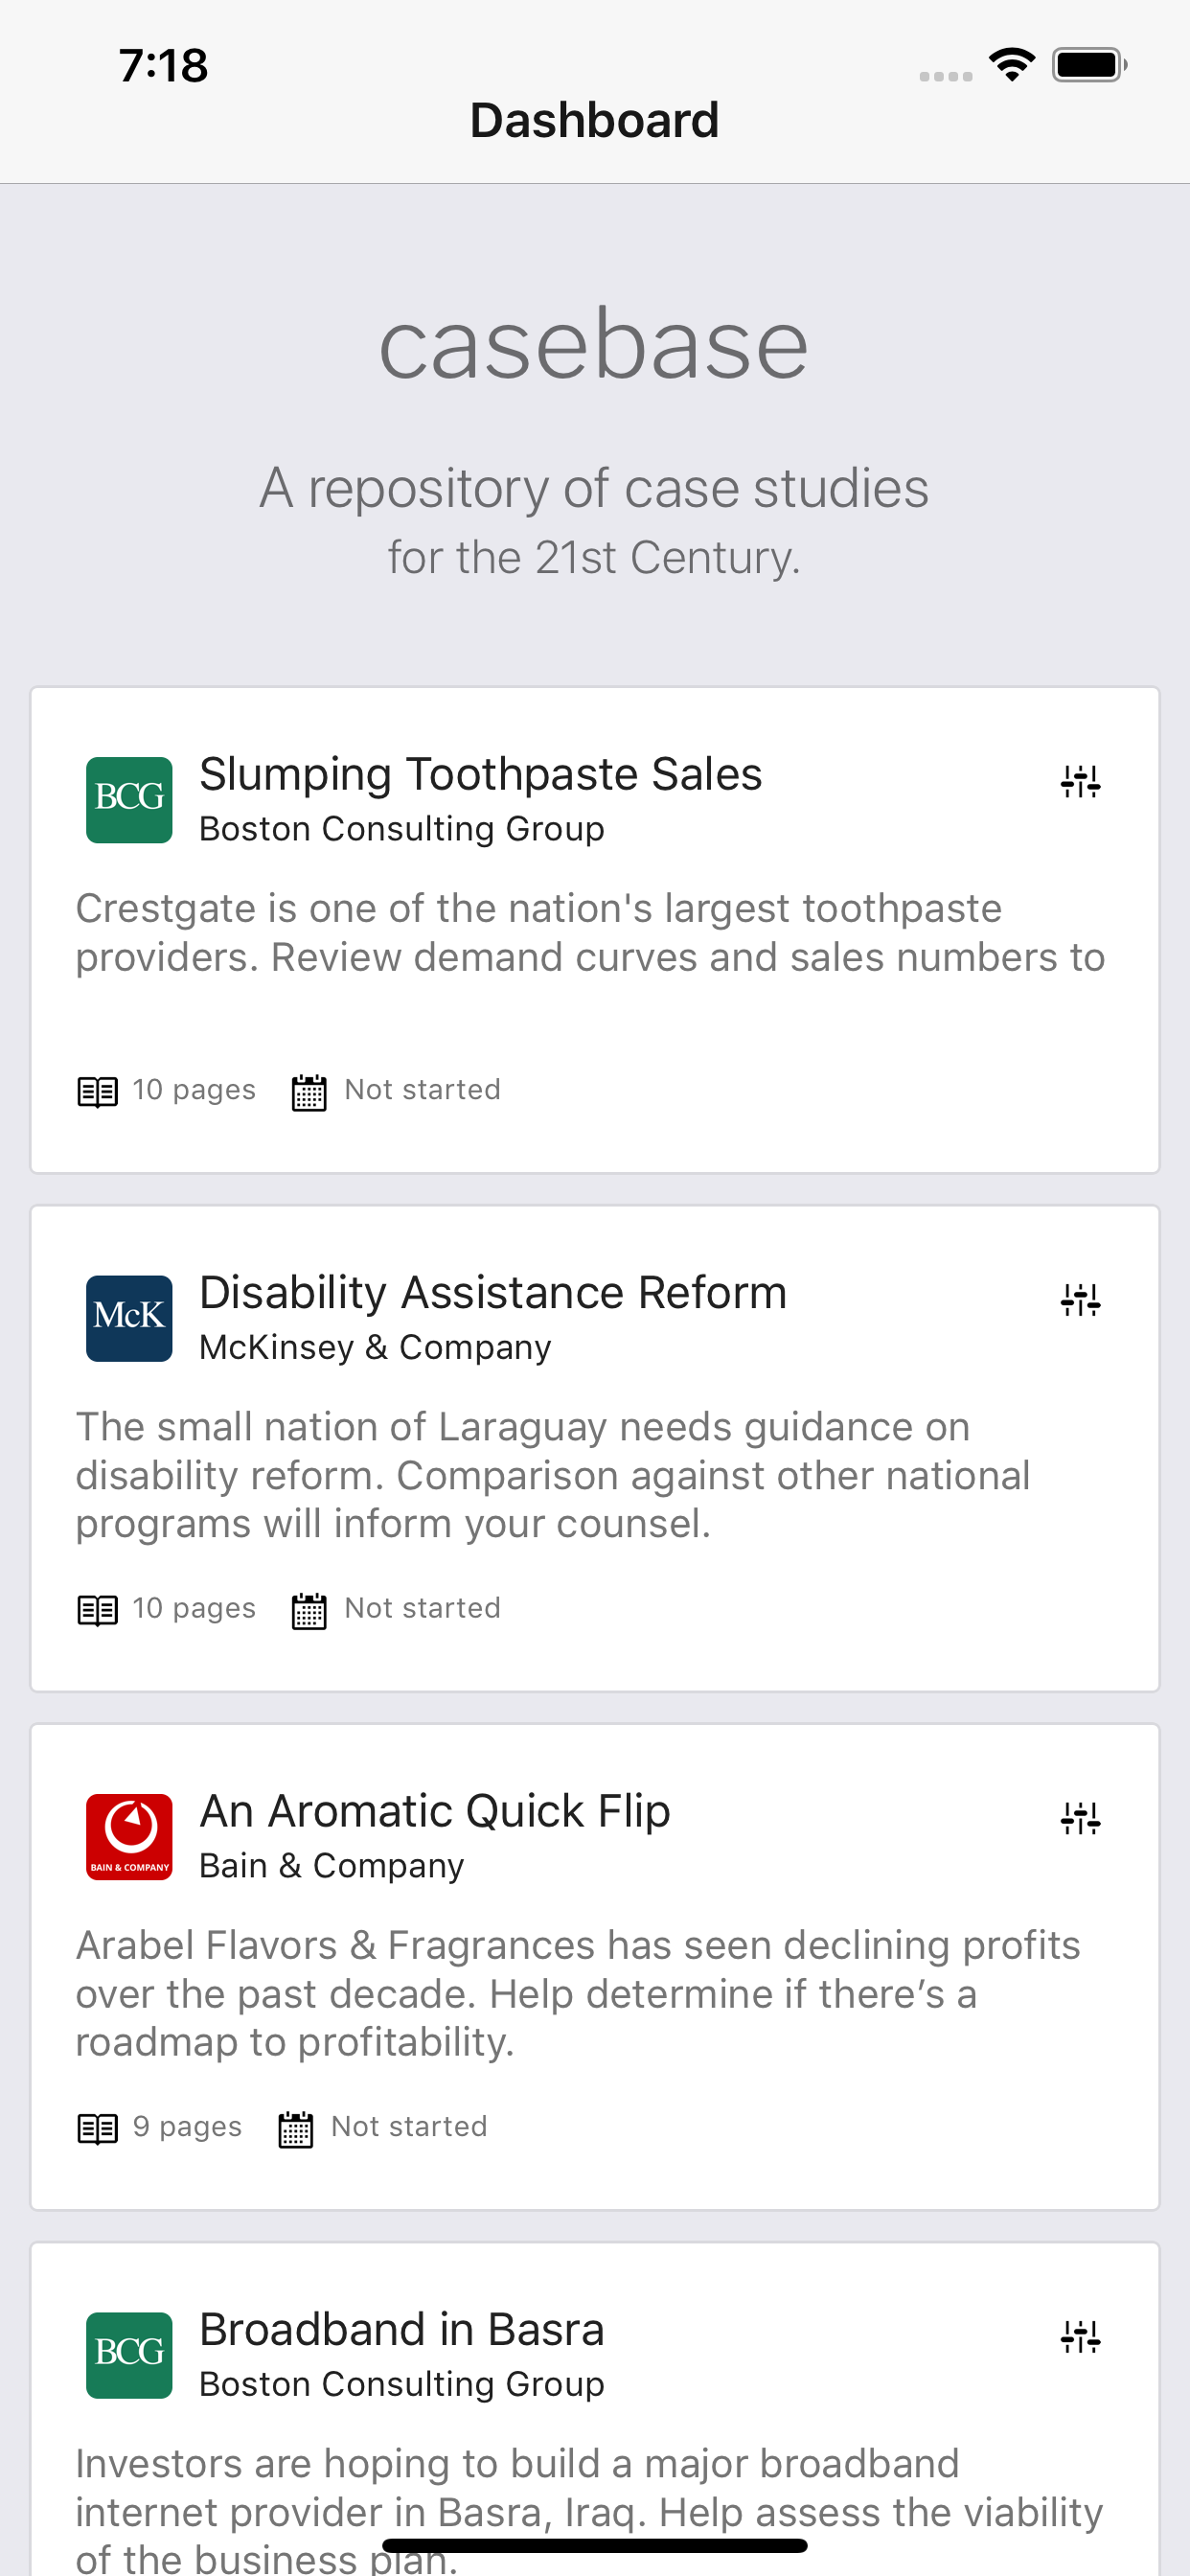Open the Slumping Toothpaste Sales case title
This screenshot has height=2576, width=1190.
tap(480, 775)
